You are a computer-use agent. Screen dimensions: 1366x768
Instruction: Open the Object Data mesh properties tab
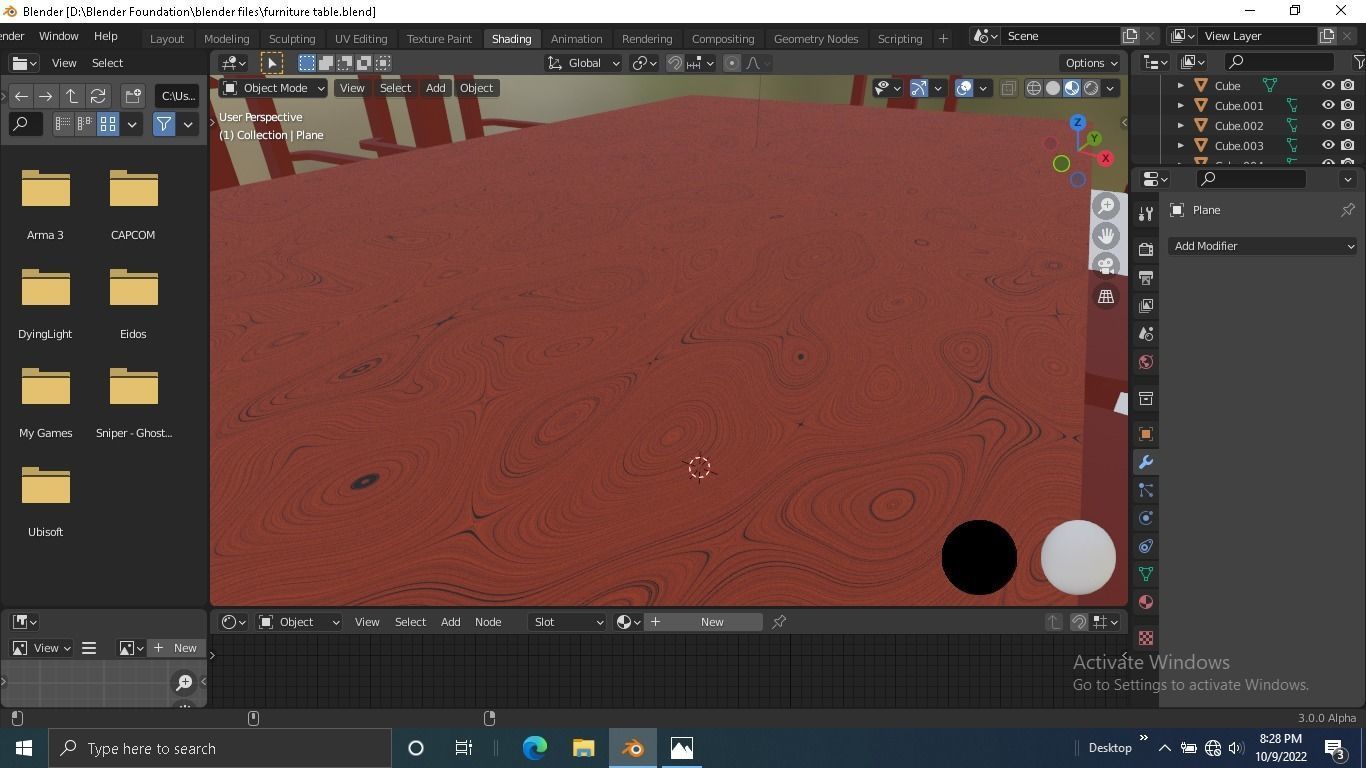(1146, 574)
